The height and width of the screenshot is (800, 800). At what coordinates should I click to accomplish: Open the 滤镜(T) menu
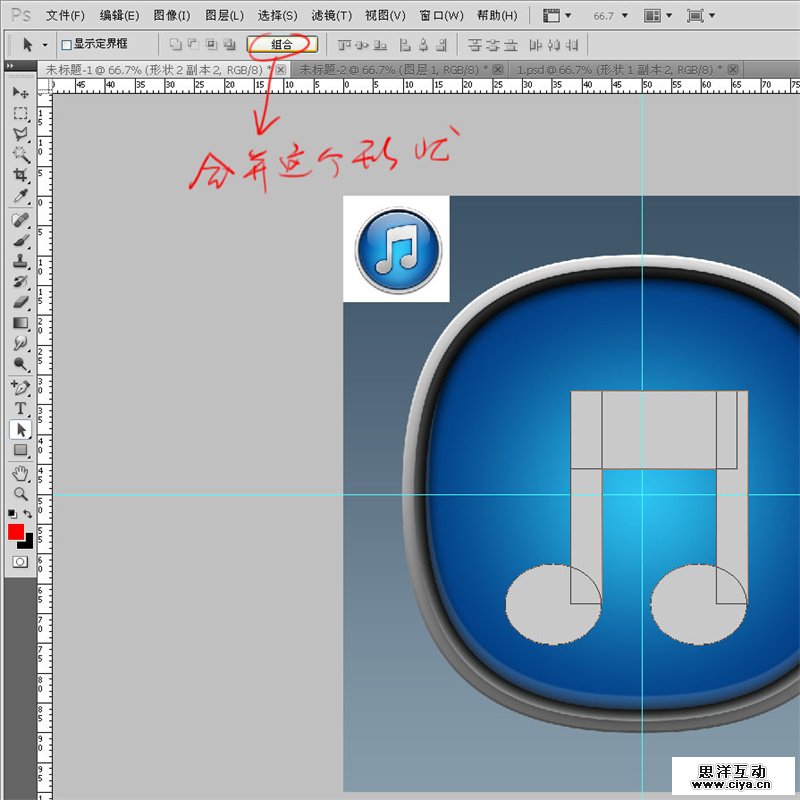331,16
